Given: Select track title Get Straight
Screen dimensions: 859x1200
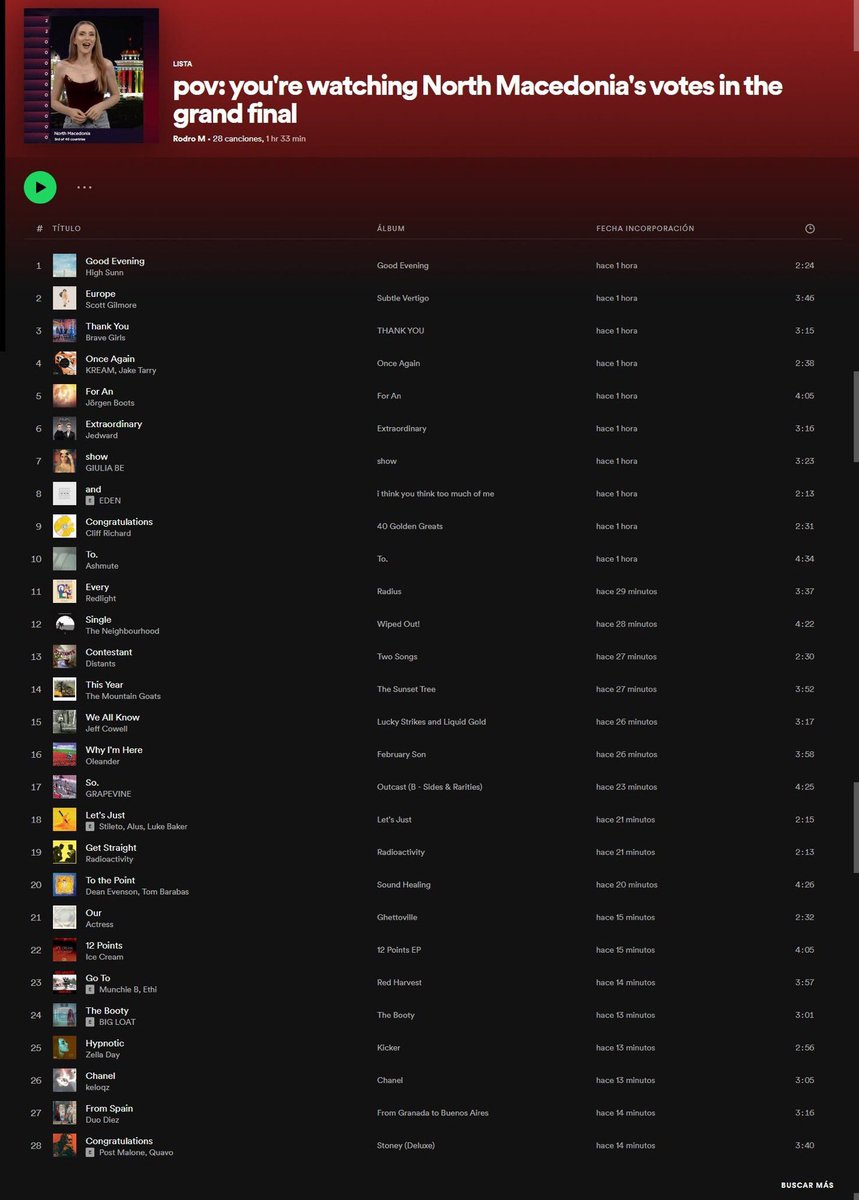Looking at the screenshot, I should 111,847.
